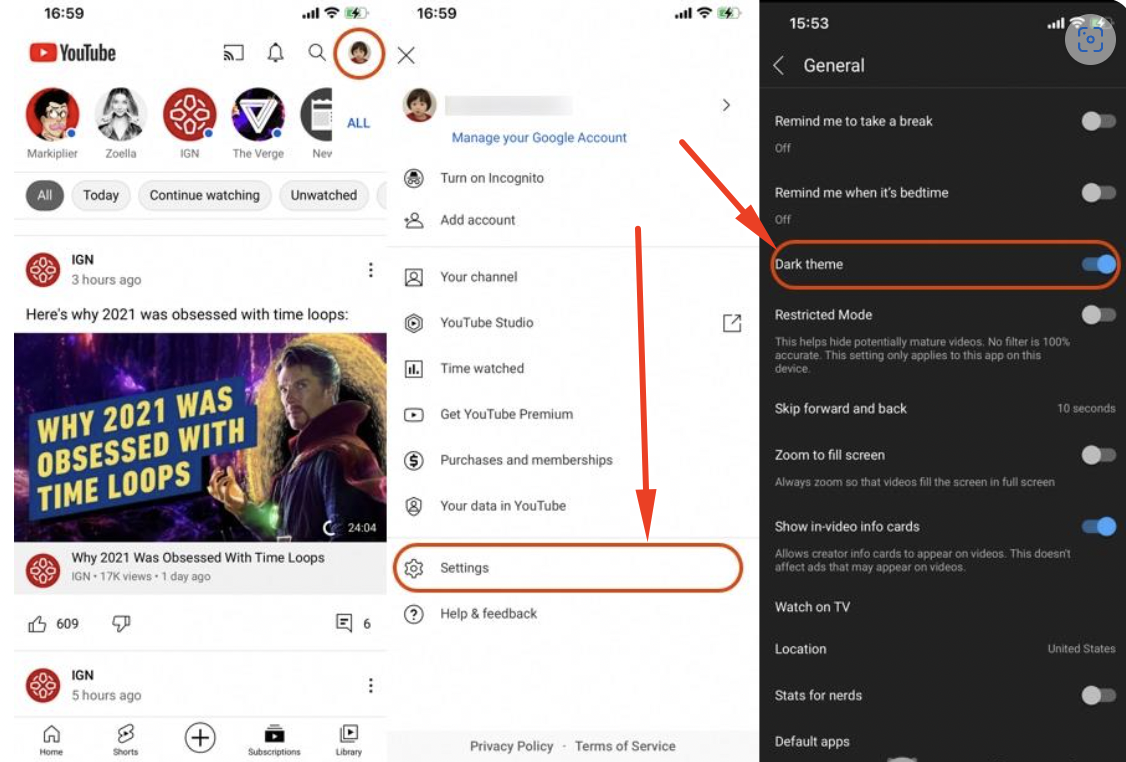
Task: Show ALL subscribed channels
Action: click(x=358, y=123)
